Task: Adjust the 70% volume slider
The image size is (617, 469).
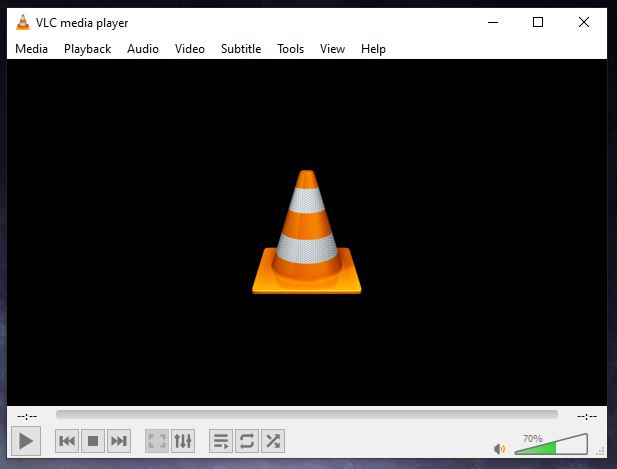Action: pos(551,444)
